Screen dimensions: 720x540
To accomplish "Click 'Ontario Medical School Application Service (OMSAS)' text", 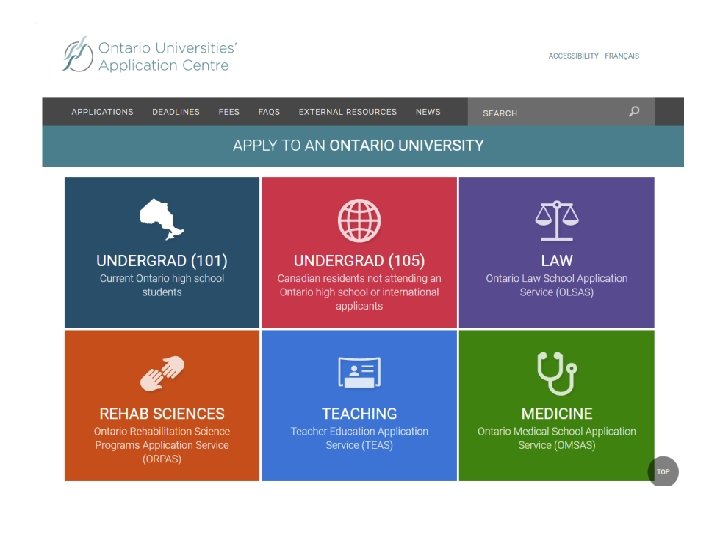I will [x=557, y=438].
